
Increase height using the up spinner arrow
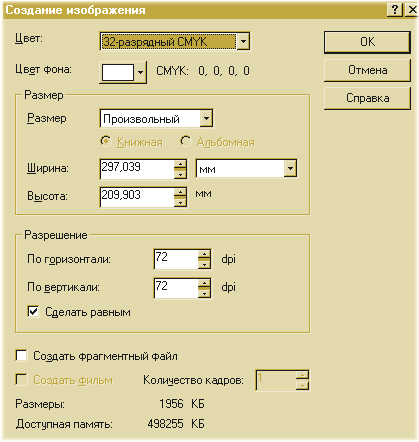pyautogui.click(x=180, y=192)
